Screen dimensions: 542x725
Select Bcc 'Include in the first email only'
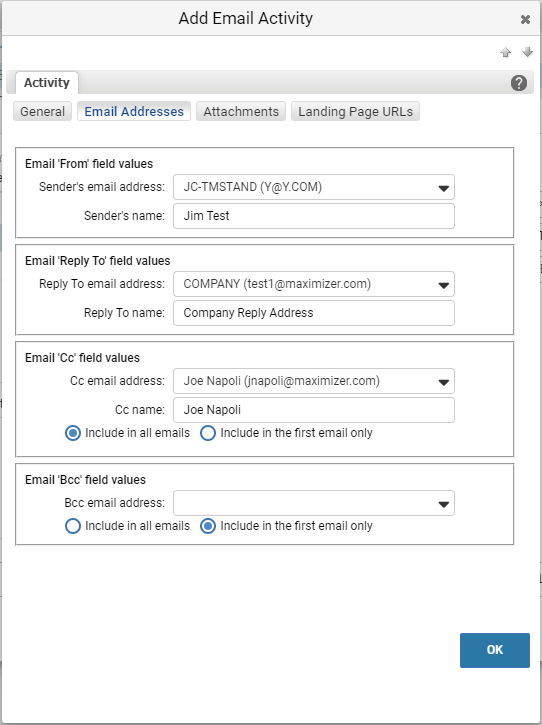click(208, 526)
